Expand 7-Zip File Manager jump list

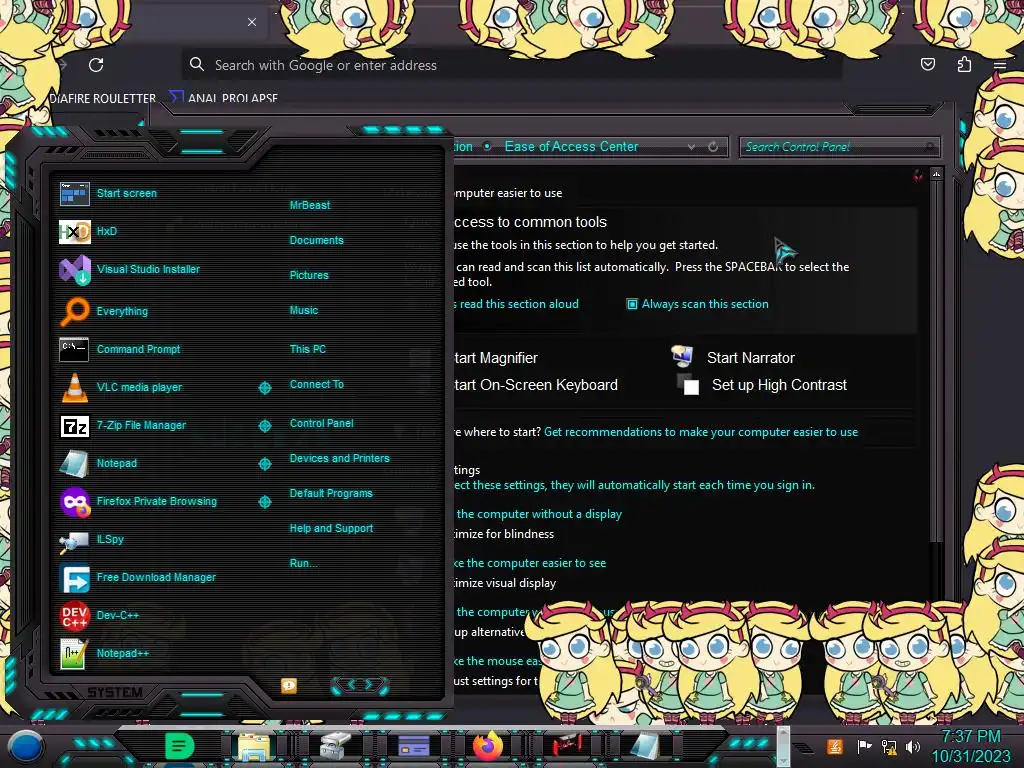tap(264, 426)
